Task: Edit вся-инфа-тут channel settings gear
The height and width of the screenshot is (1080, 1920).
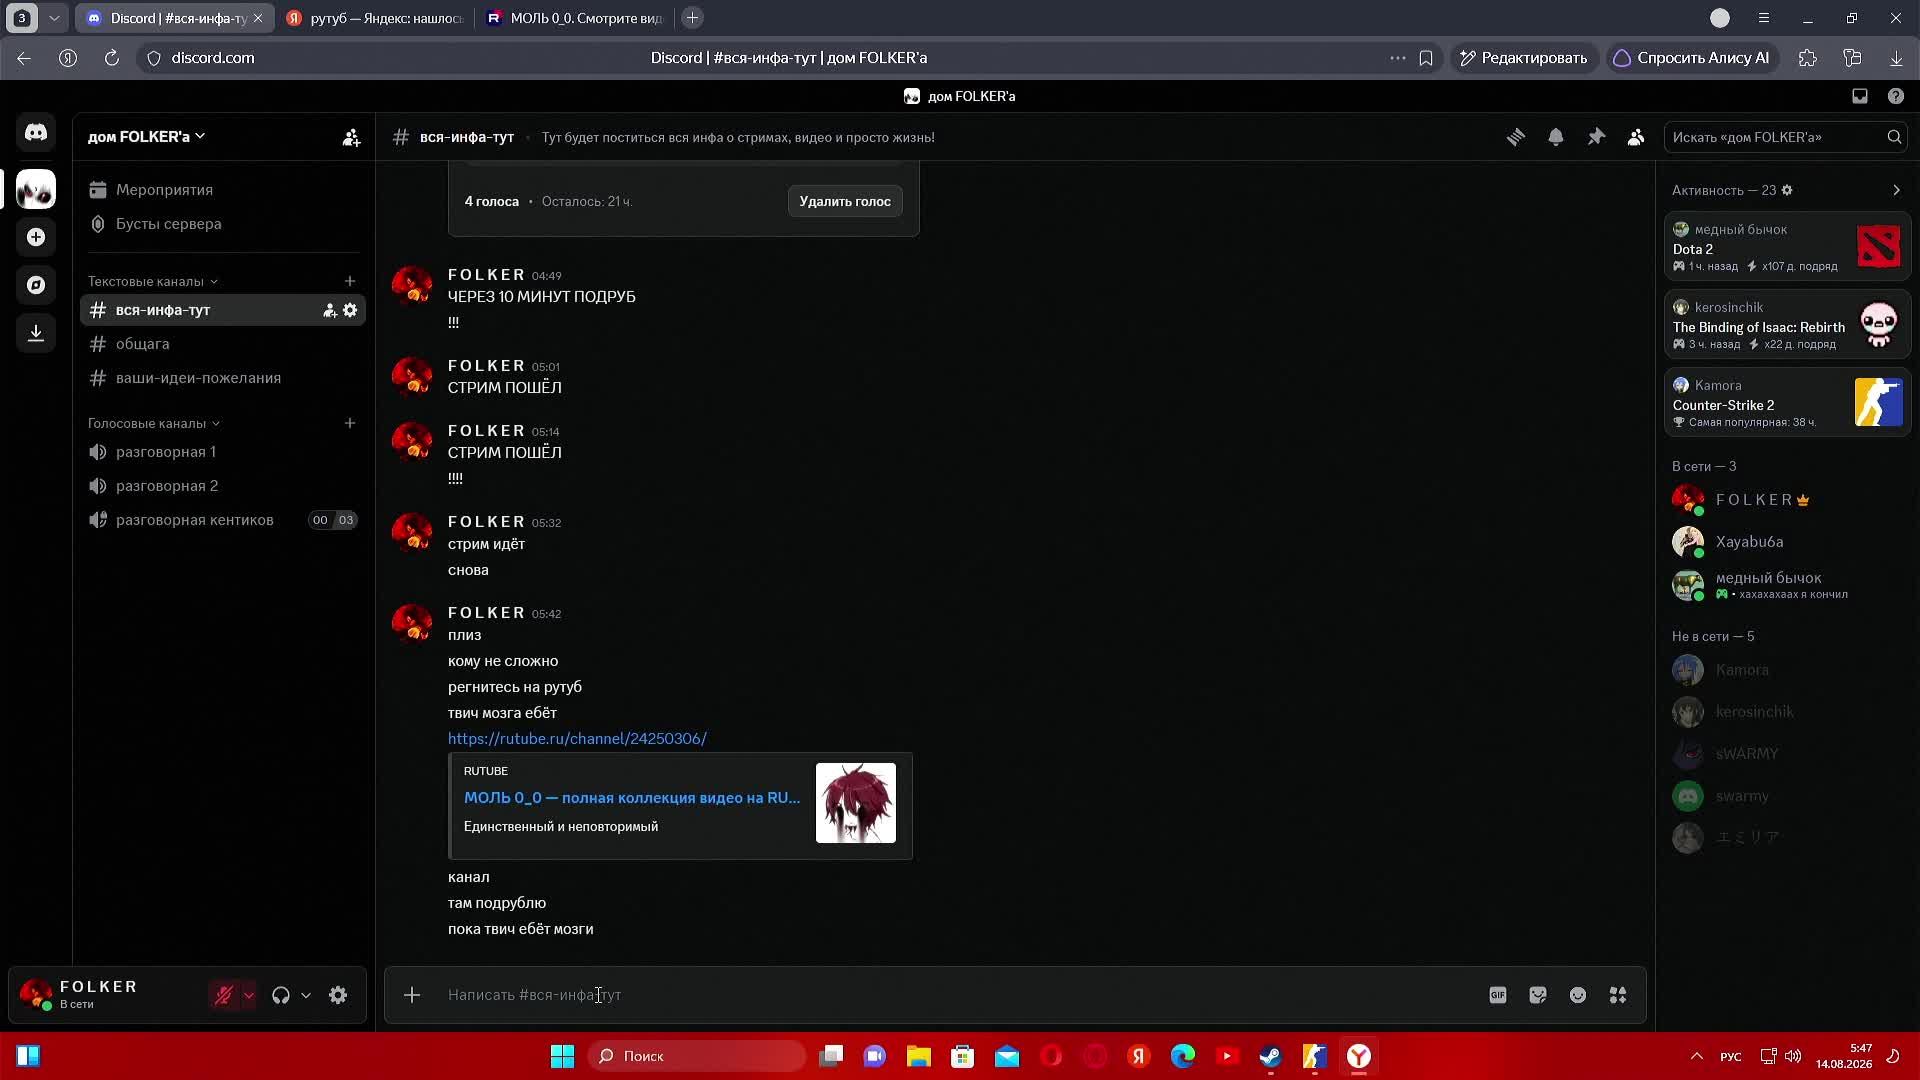Action: coord(350,310)
